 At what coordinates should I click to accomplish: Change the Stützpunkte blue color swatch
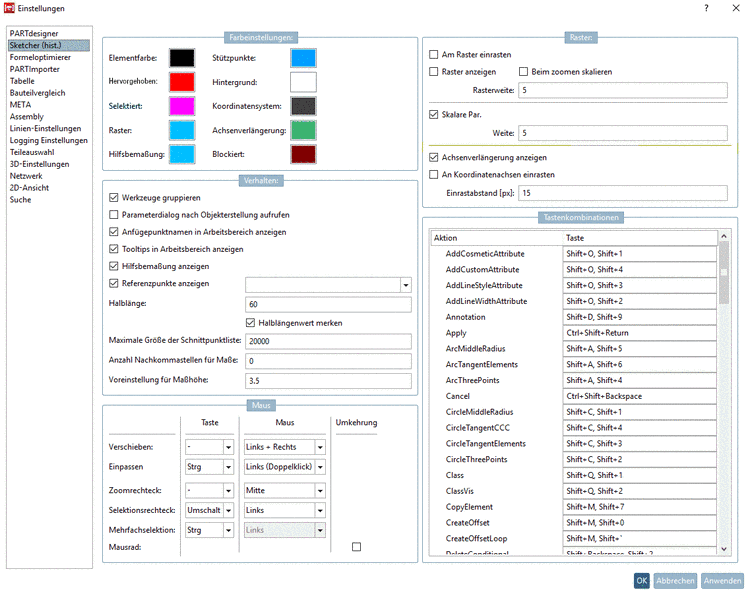point(303,58)
